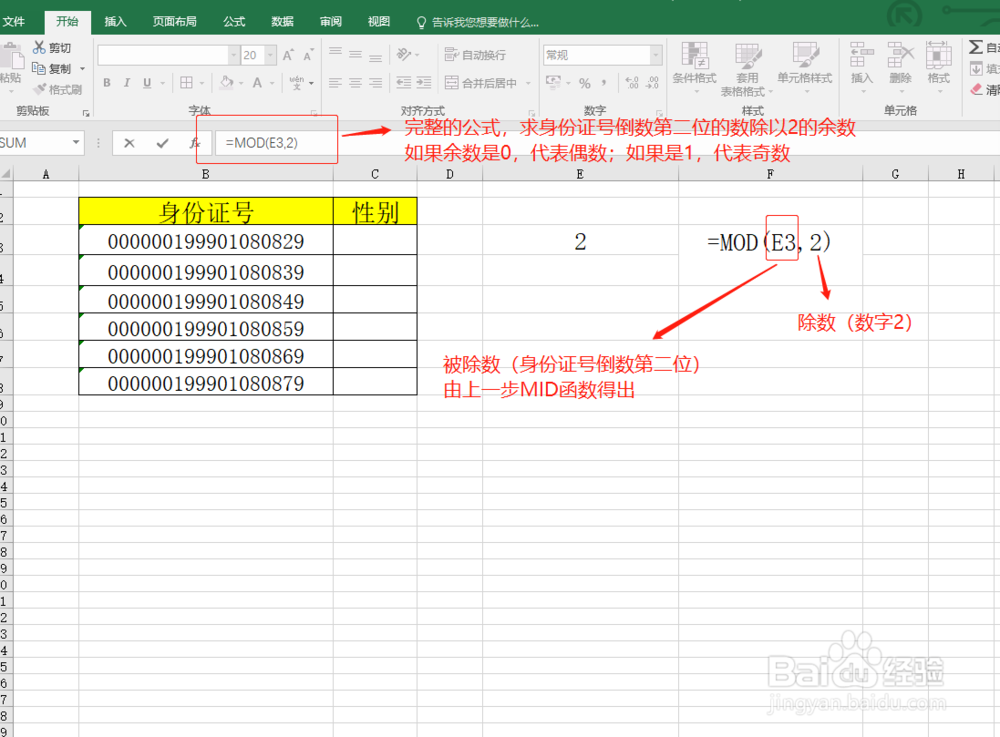Select the cell with 000000199901080879

(206, 383)
